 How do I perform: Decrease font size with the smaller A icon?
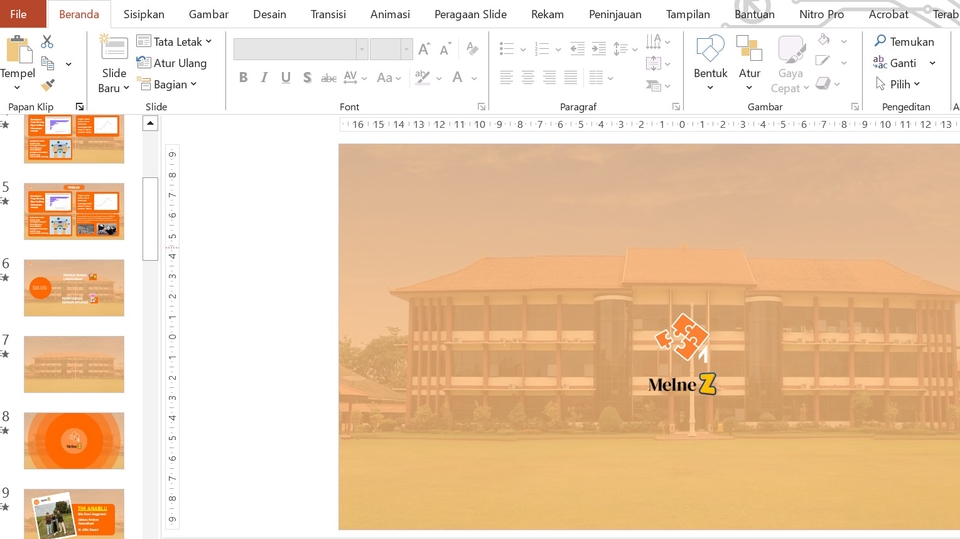pos(445,49)
